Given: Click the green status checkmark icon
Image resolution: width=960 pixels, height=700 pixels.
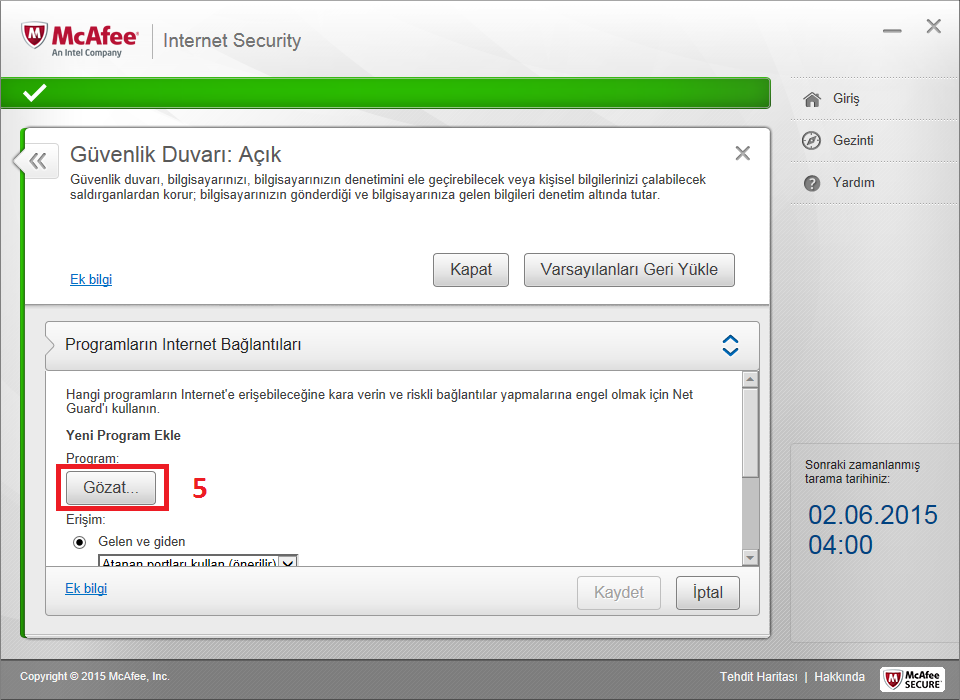Looking at the screenshot, I should [34, 93].
